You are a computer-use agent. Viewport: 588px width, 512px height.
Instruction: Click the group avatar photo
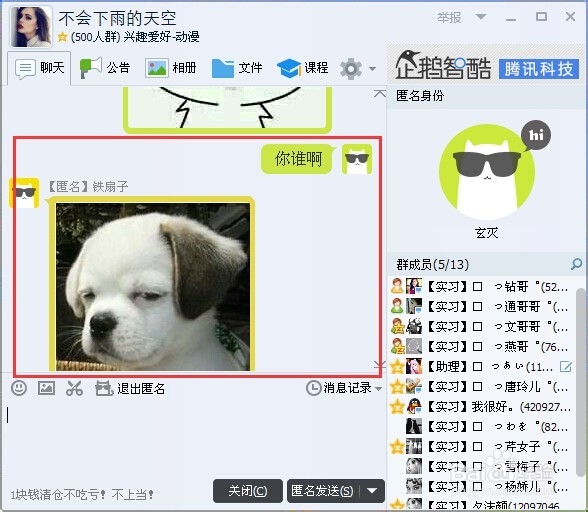[31, 26]
